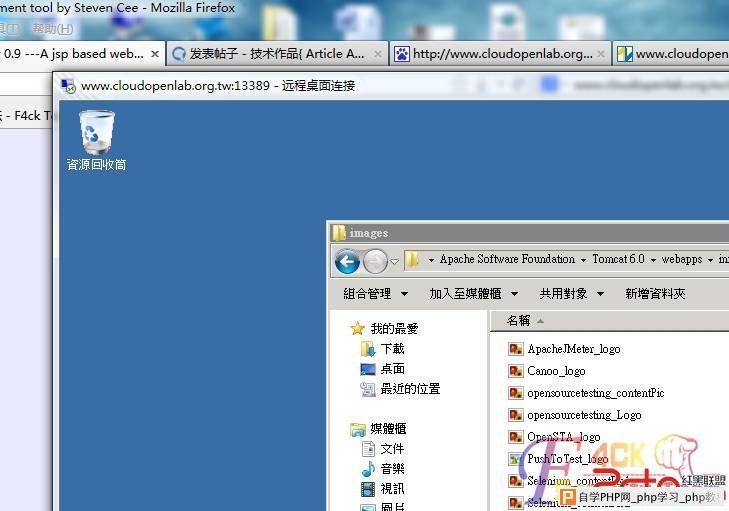
Task: Select 文件 library in the navigation pane
Action: (392, 448)
